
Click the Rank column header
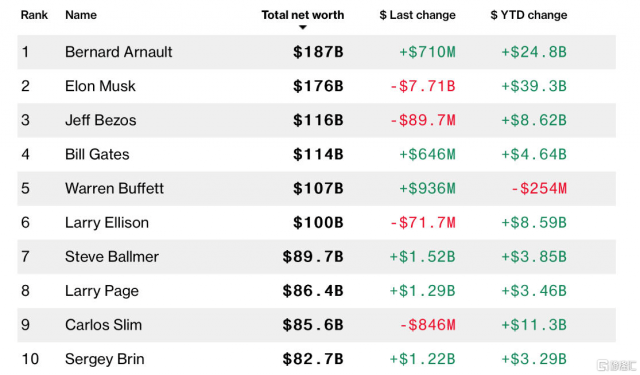[34, 15]
